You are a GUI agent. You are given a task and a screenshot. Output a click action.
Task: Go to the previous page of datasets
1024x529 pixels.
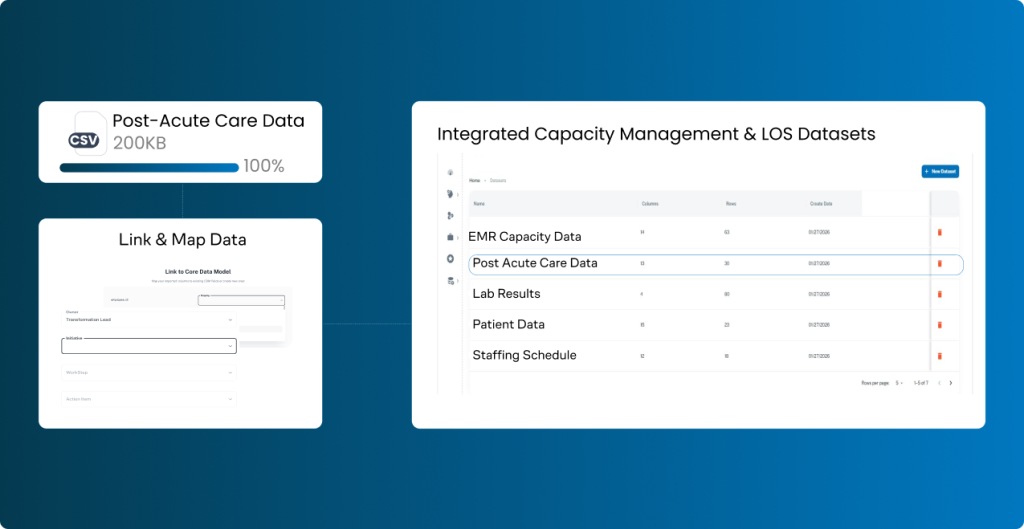pyautogui.click(x=938, y=383)
